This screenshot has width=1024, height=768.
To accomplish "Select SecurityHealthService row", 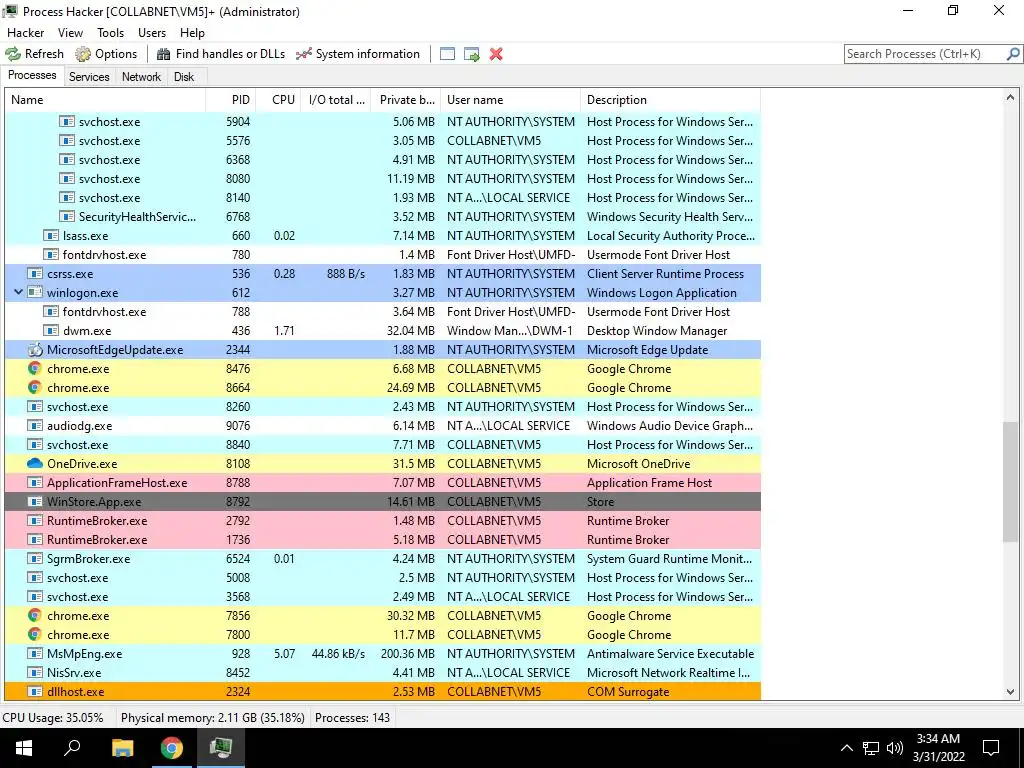I will pos(383,217).
